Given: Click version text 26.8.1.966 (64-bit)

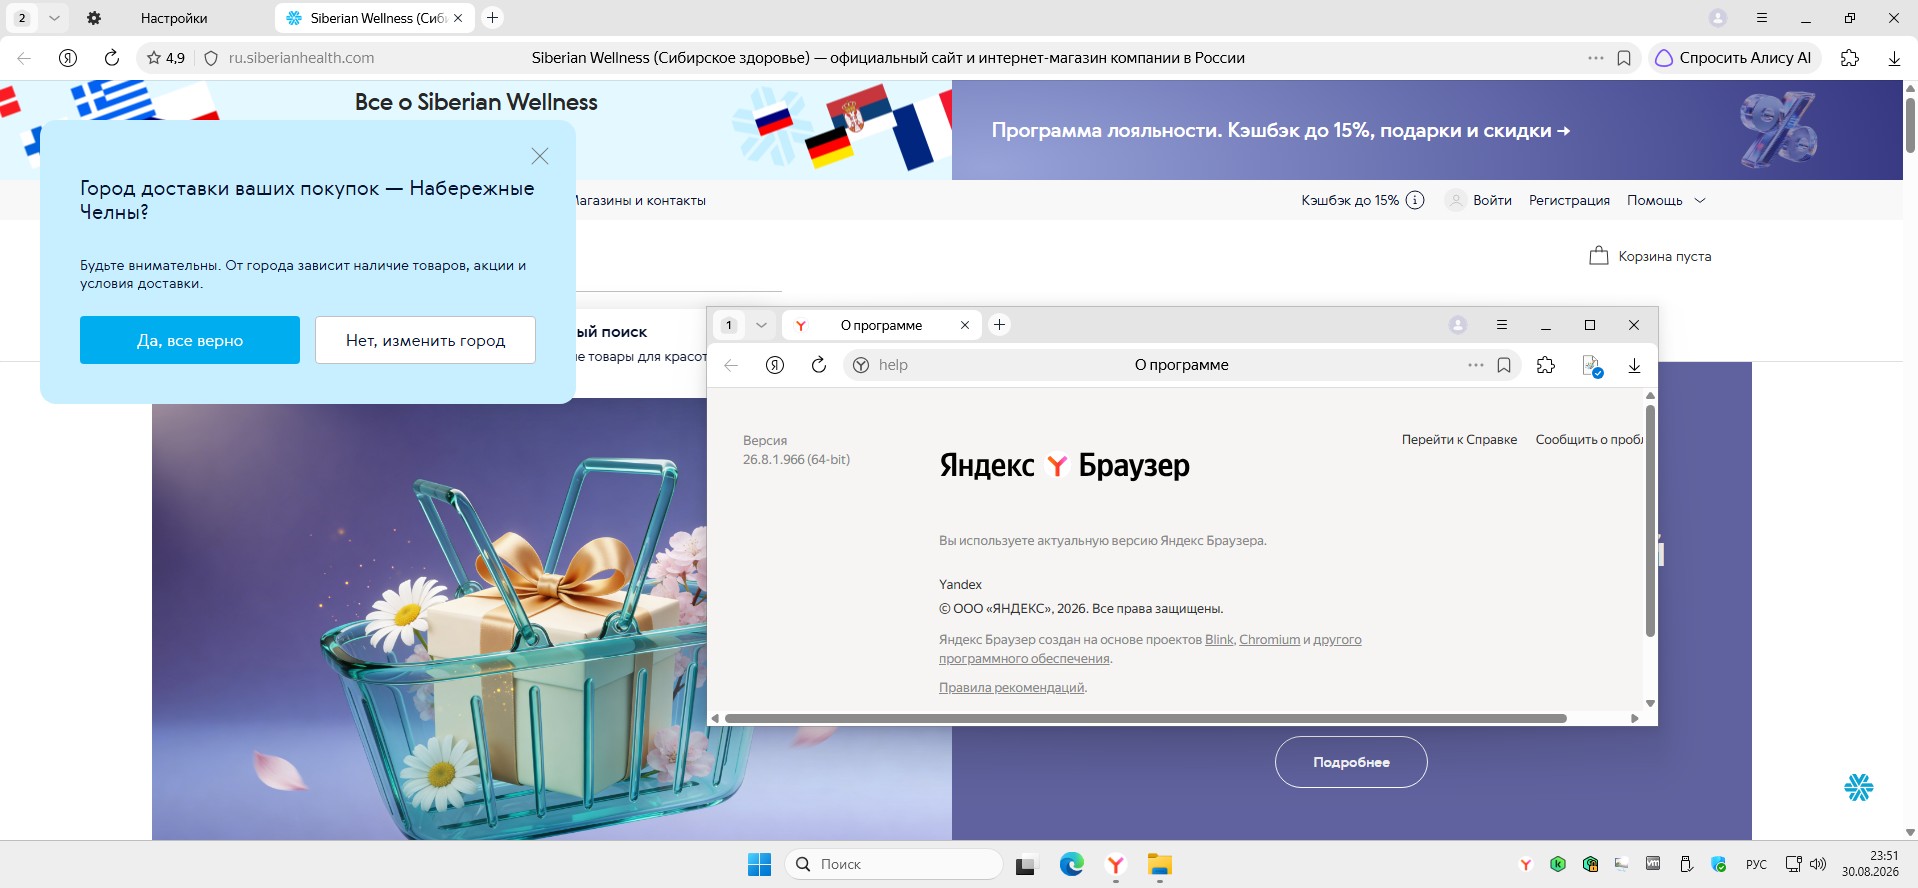Looking at the screenshot, I should (796, 459).
